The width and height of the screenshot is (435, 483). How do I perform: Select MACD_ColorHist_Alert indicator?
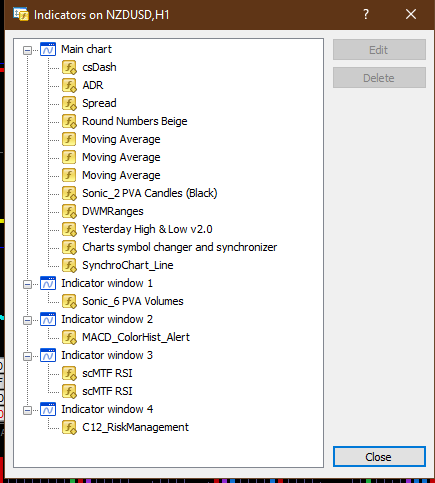point(136,337)
